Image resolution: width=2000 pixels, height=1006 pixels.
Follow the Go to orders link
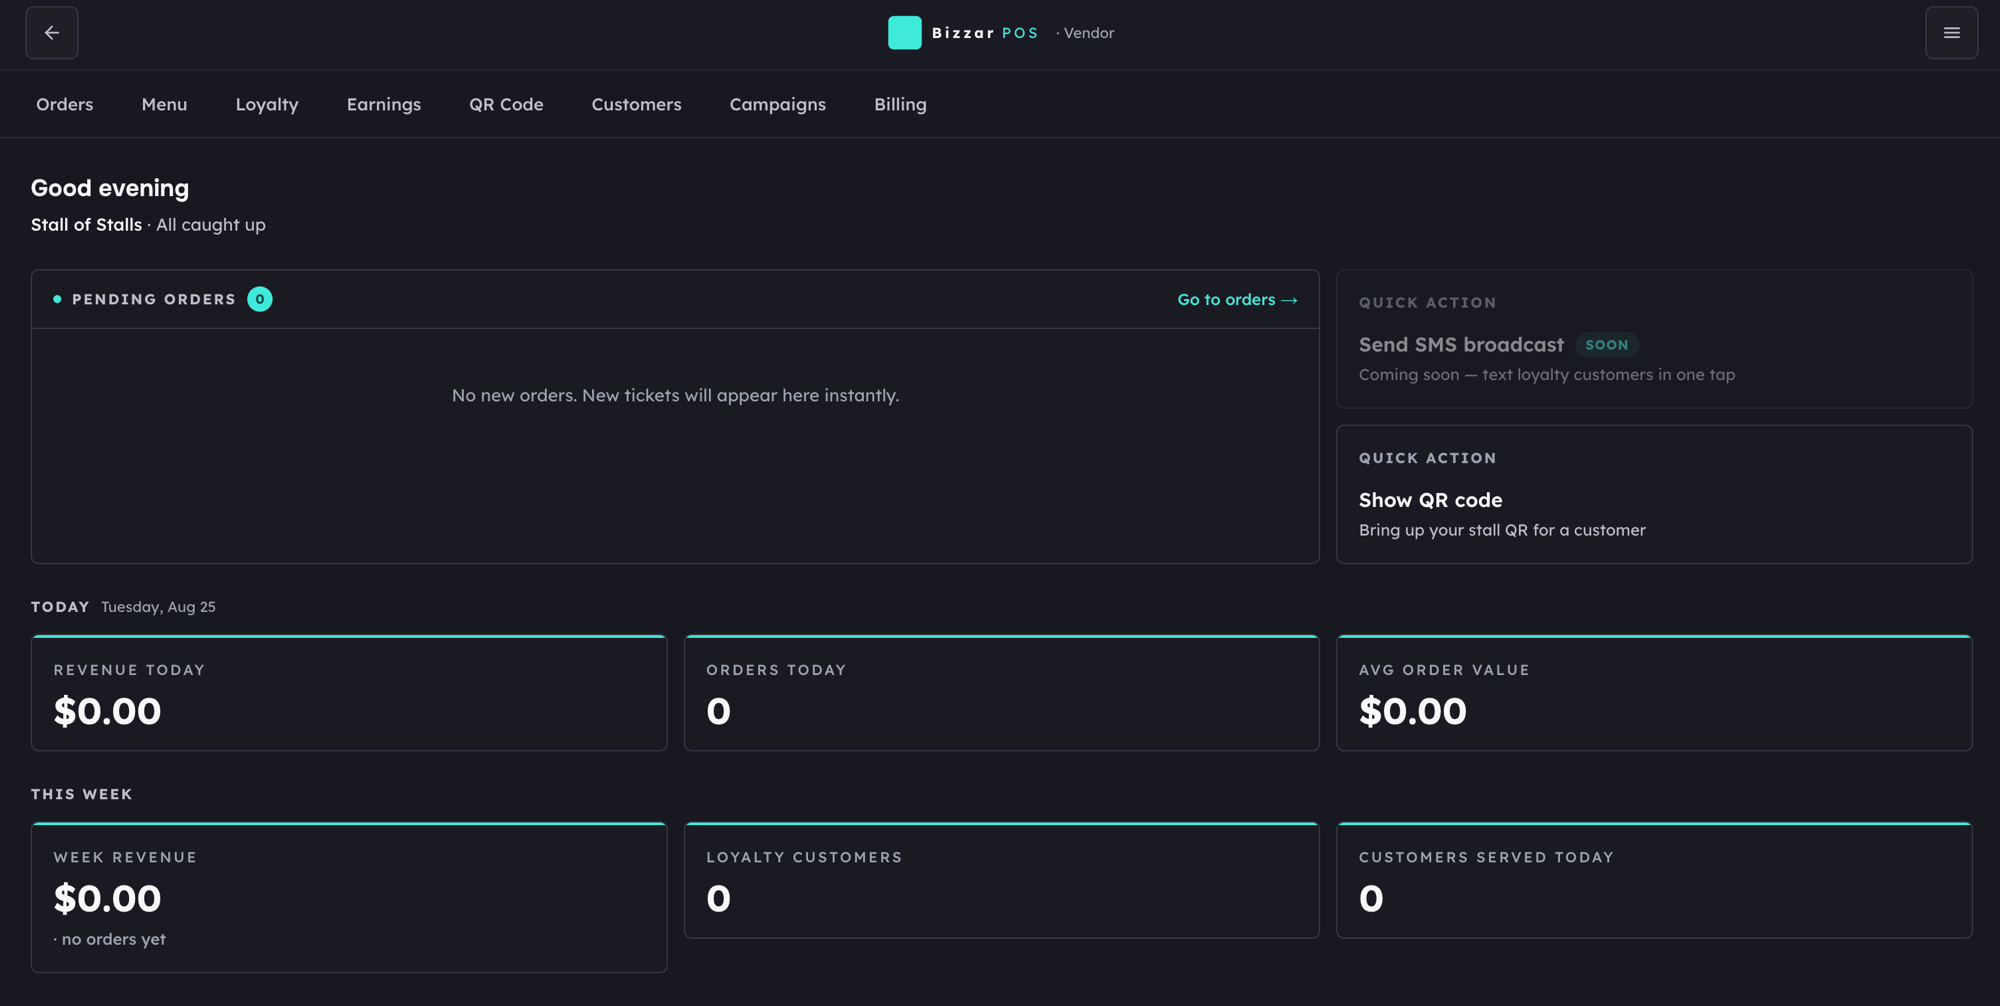[1237, 299]
